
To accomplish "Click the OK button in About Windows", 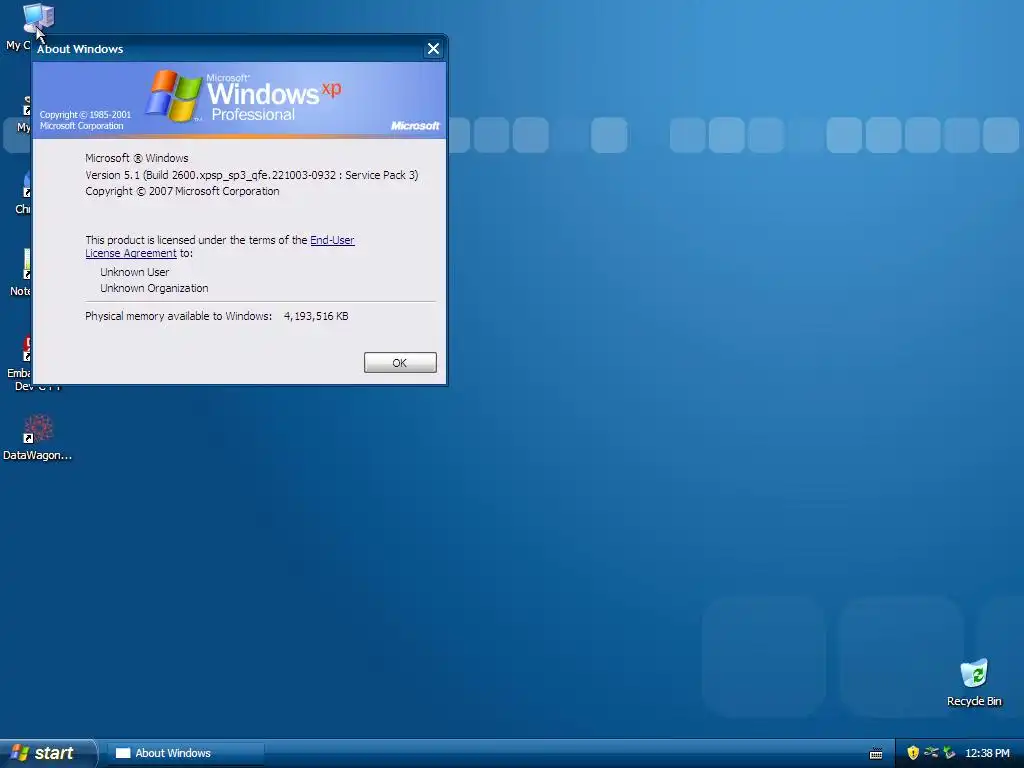I will click(400, 362).
